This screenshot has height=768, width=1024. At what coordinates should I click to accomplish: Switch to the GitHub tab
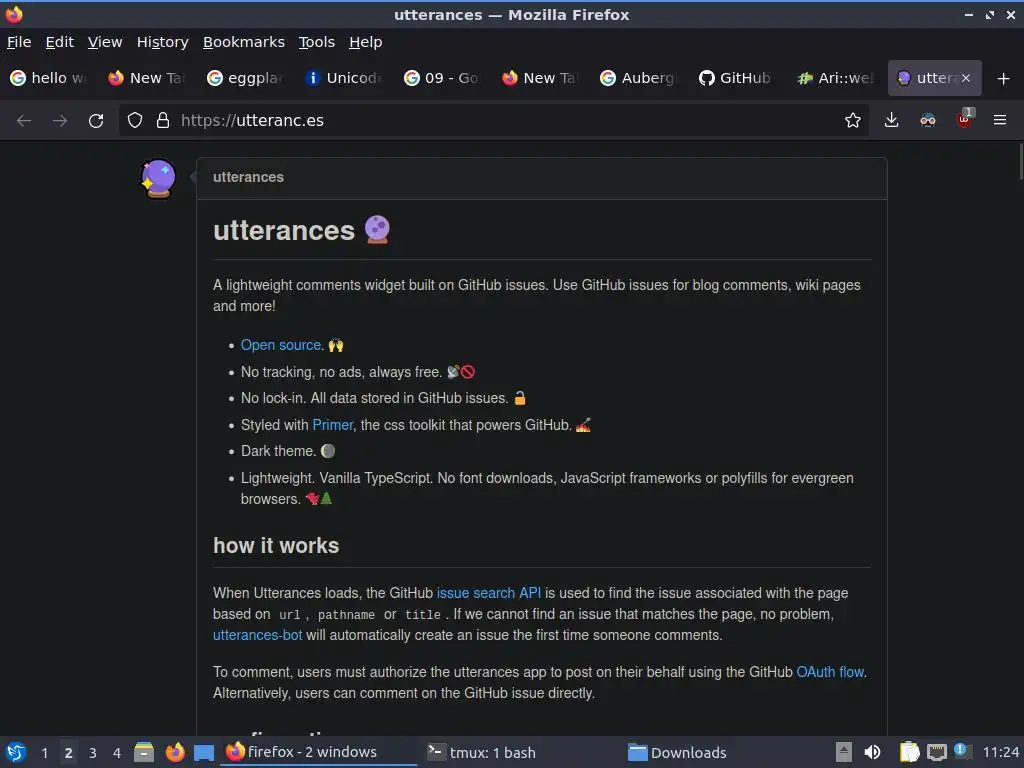tap(737, 78)
